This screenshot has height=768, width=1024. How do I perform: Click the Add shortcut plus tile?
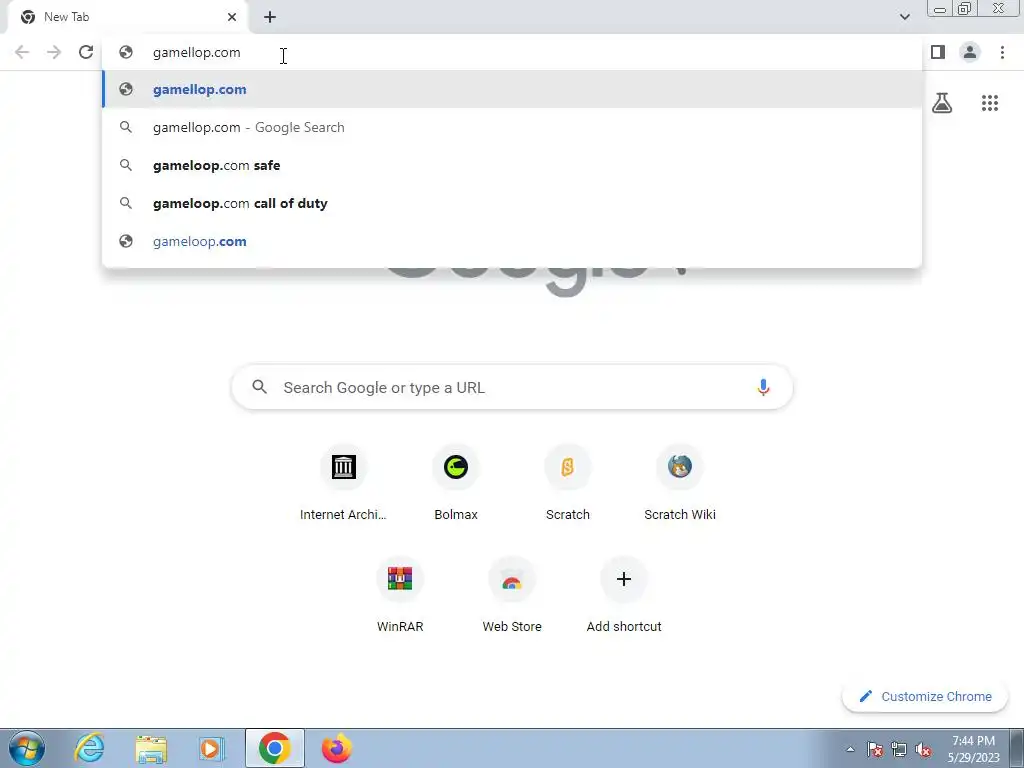coord(624,595)
